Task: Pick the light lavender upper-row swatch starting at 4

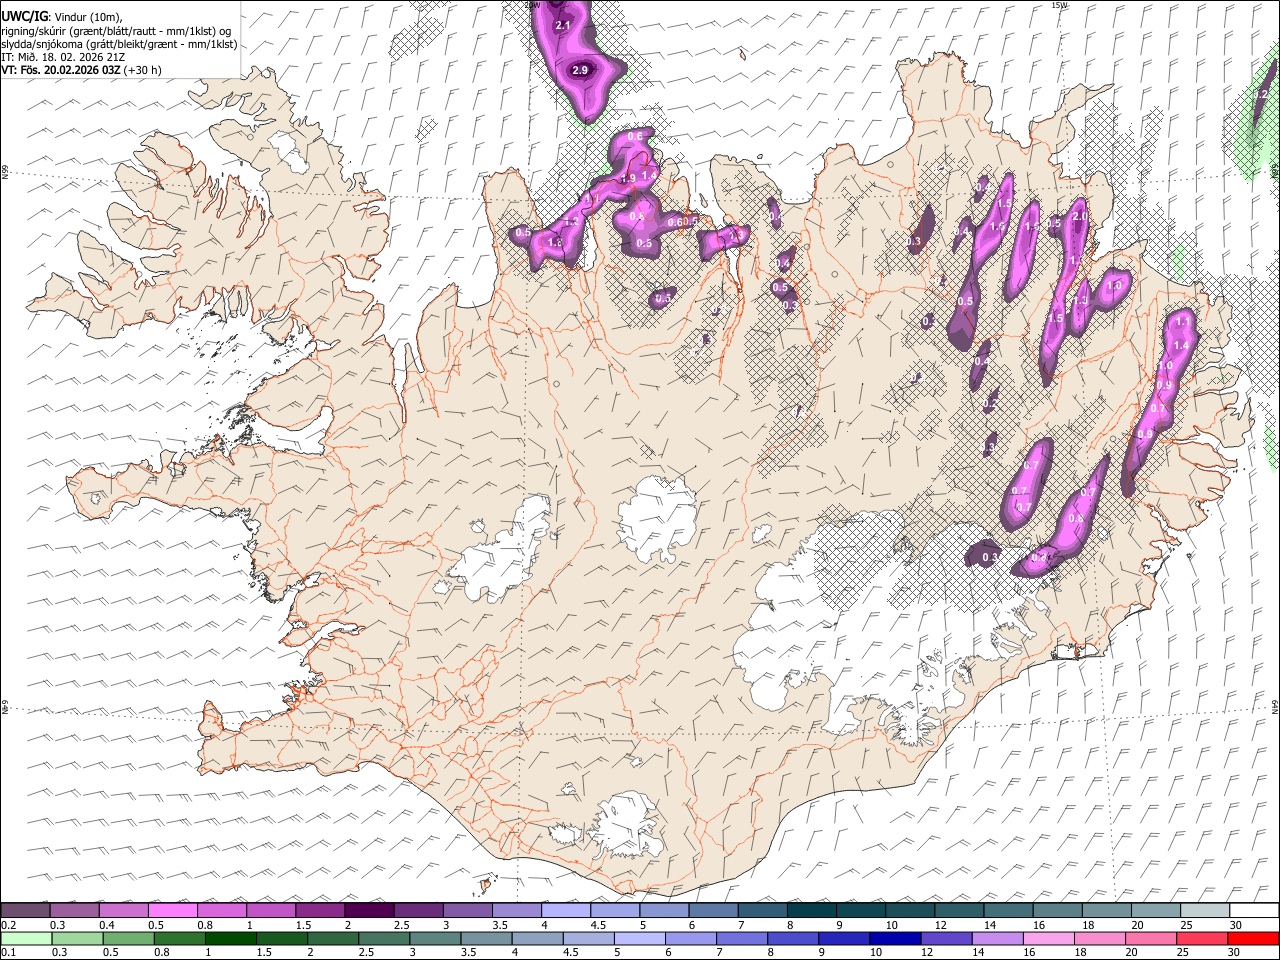Action: click(565, 910)
